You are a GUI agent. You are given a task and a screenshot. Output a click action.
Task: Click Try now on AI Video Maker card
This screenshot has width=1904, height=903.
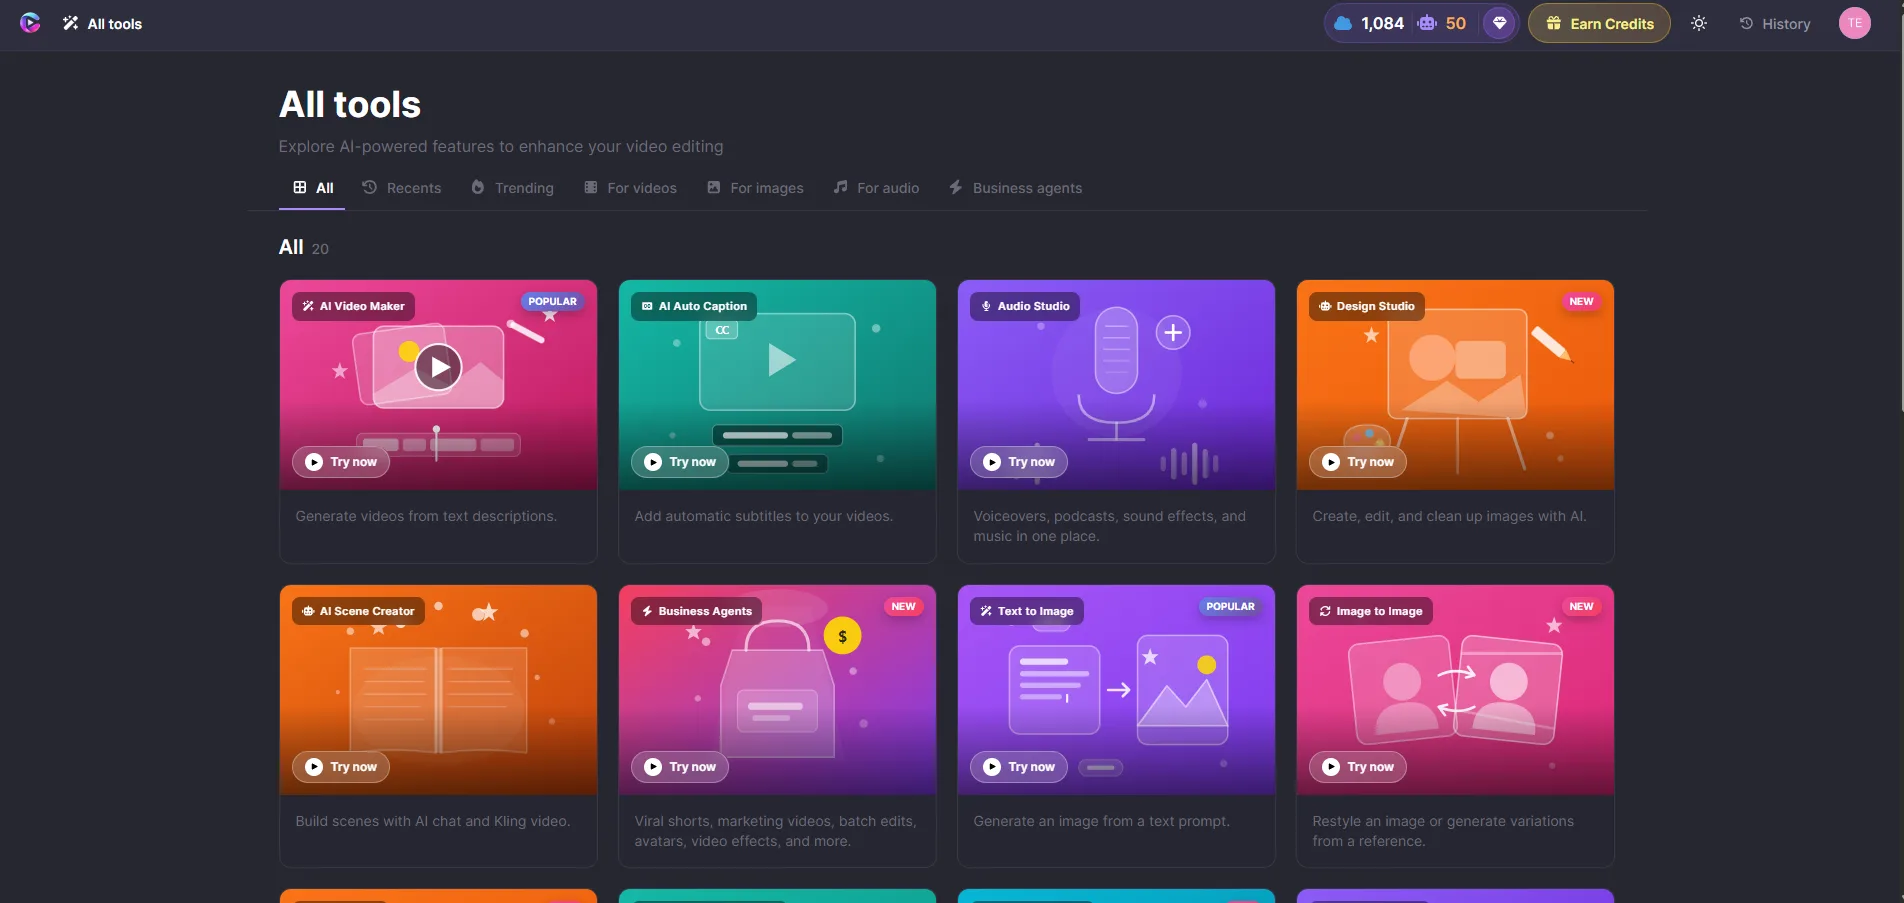[341, 462]
